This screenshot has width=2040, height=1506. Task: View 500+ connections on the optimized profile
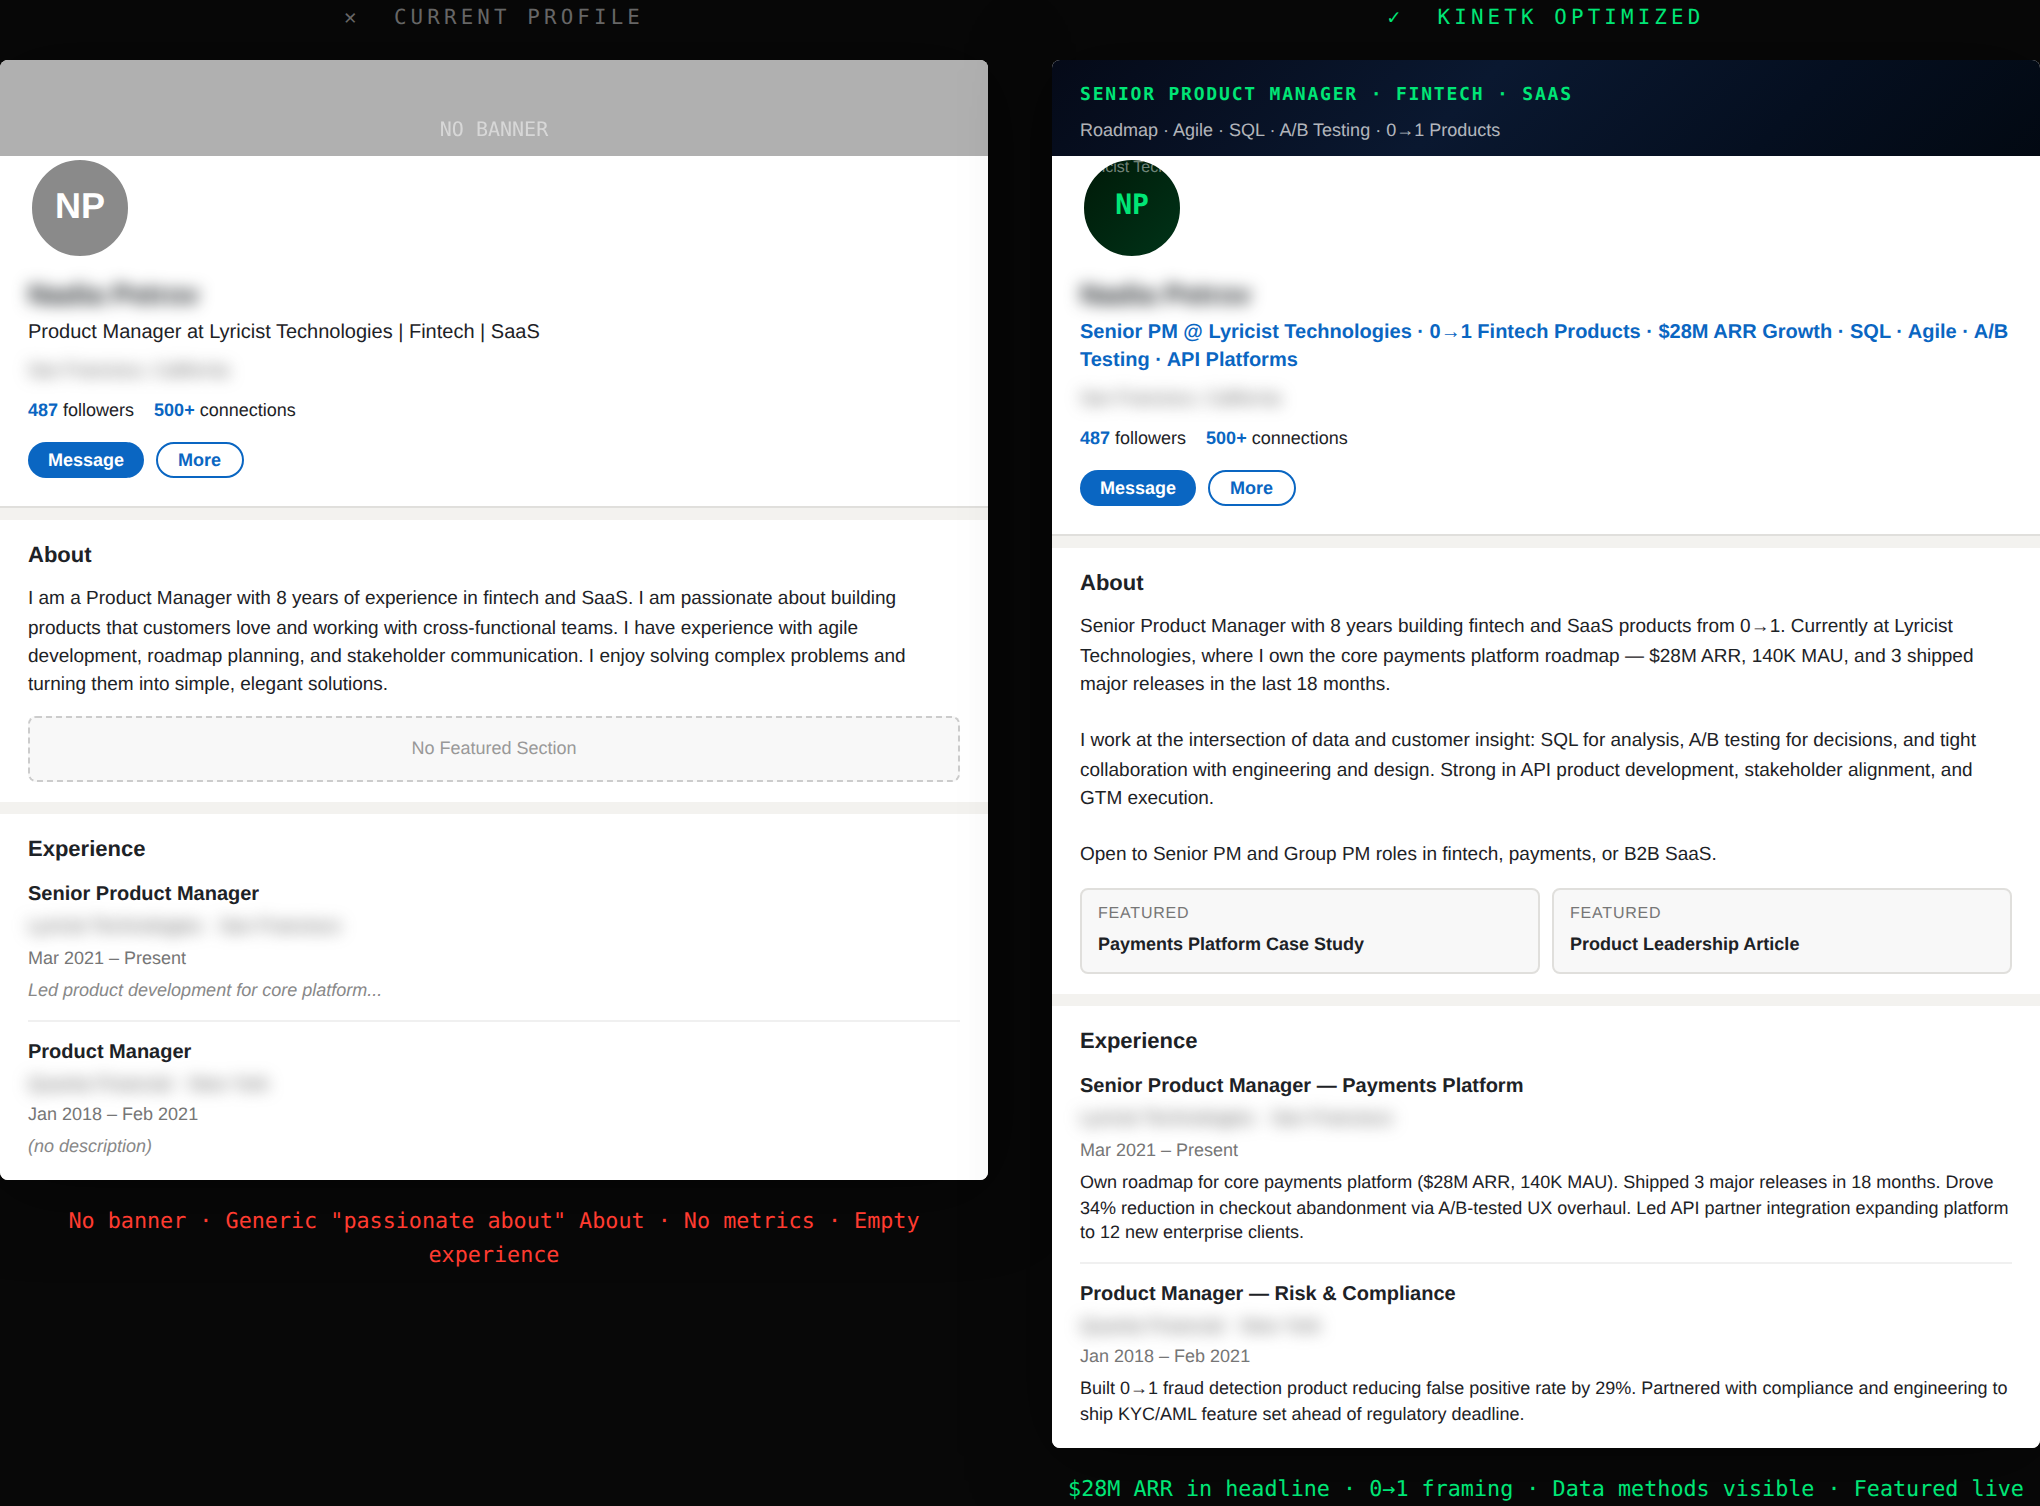(1276, 437)
